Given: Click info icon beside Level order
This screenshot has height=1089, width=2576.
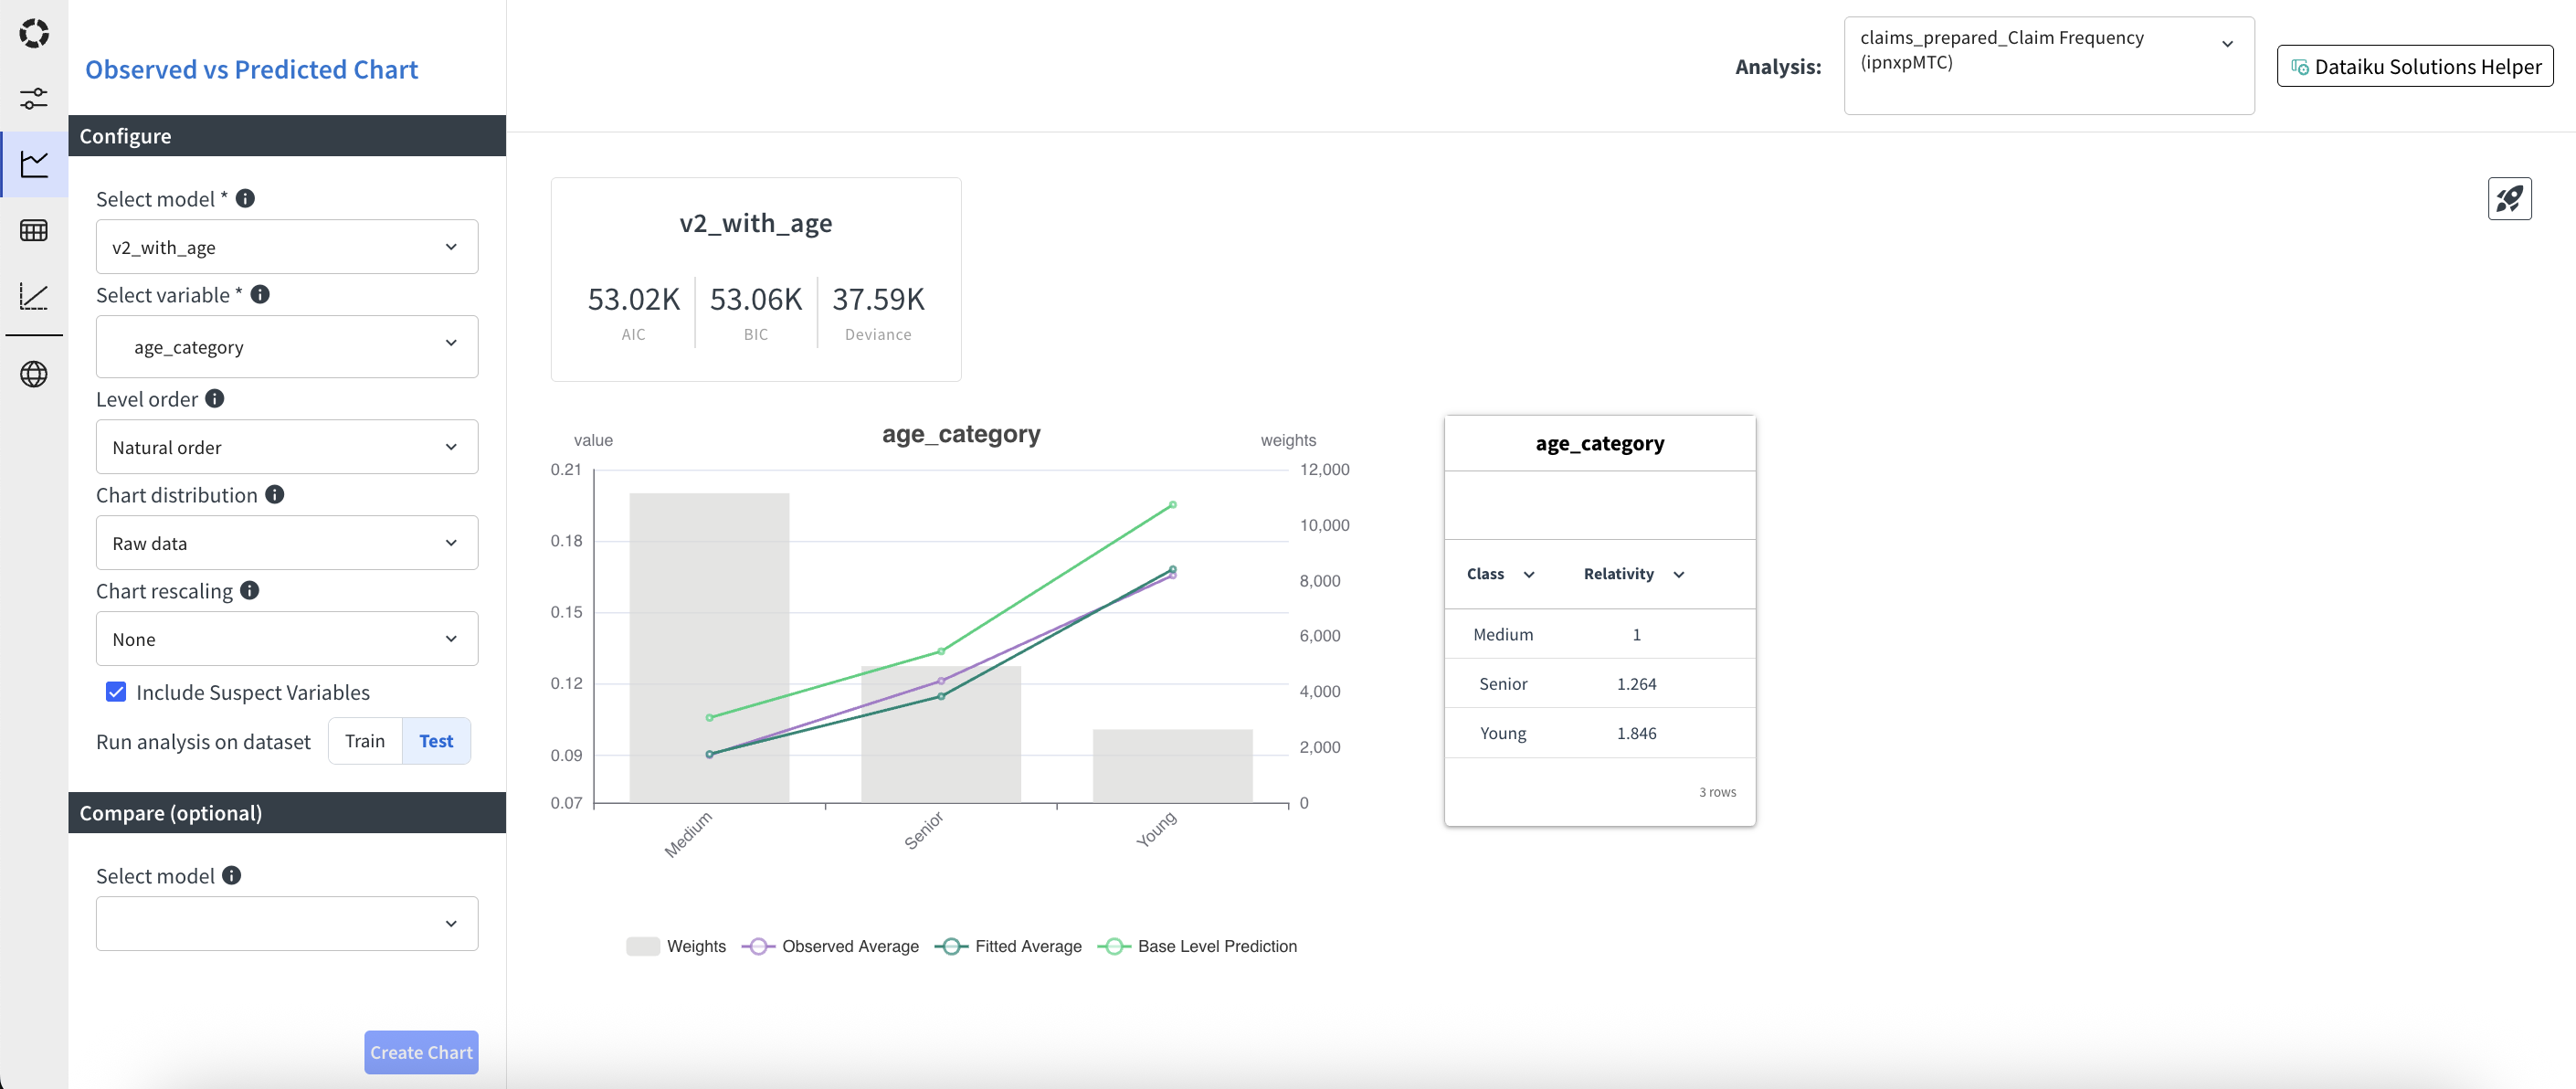Looking at the screenshot, I should [215, 399].
